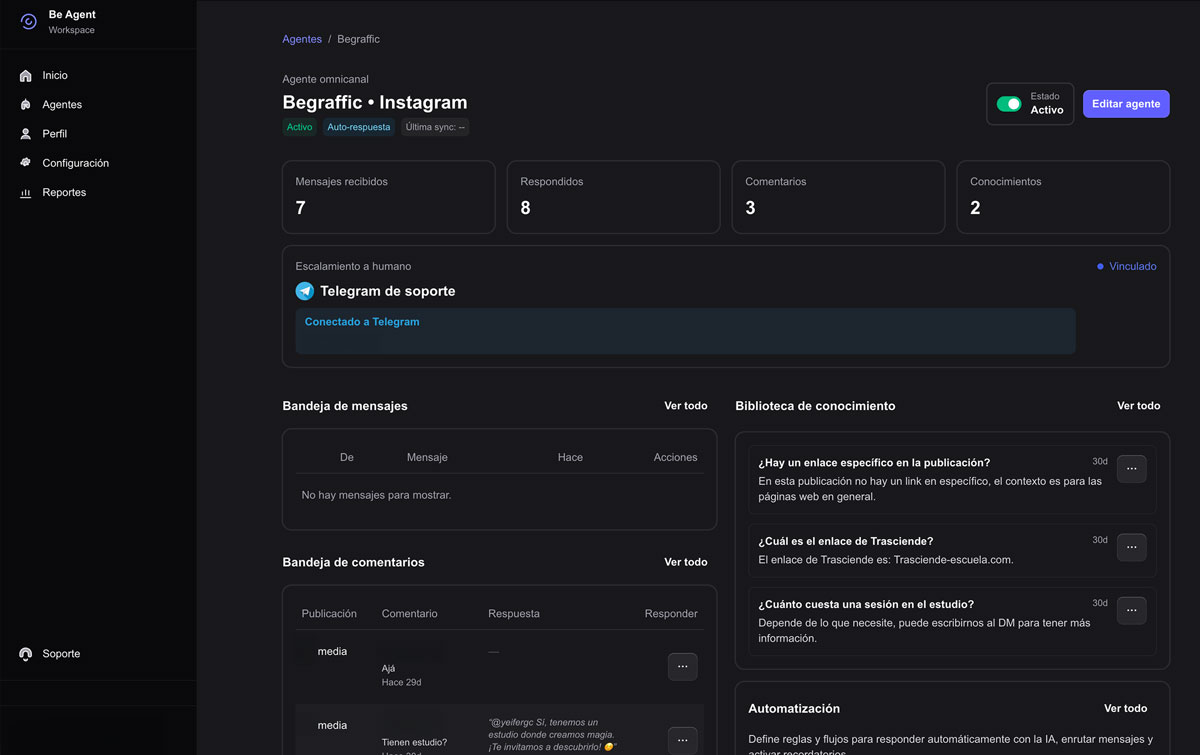
Task: Open the Reportes menu item
Action: (64, 193)
